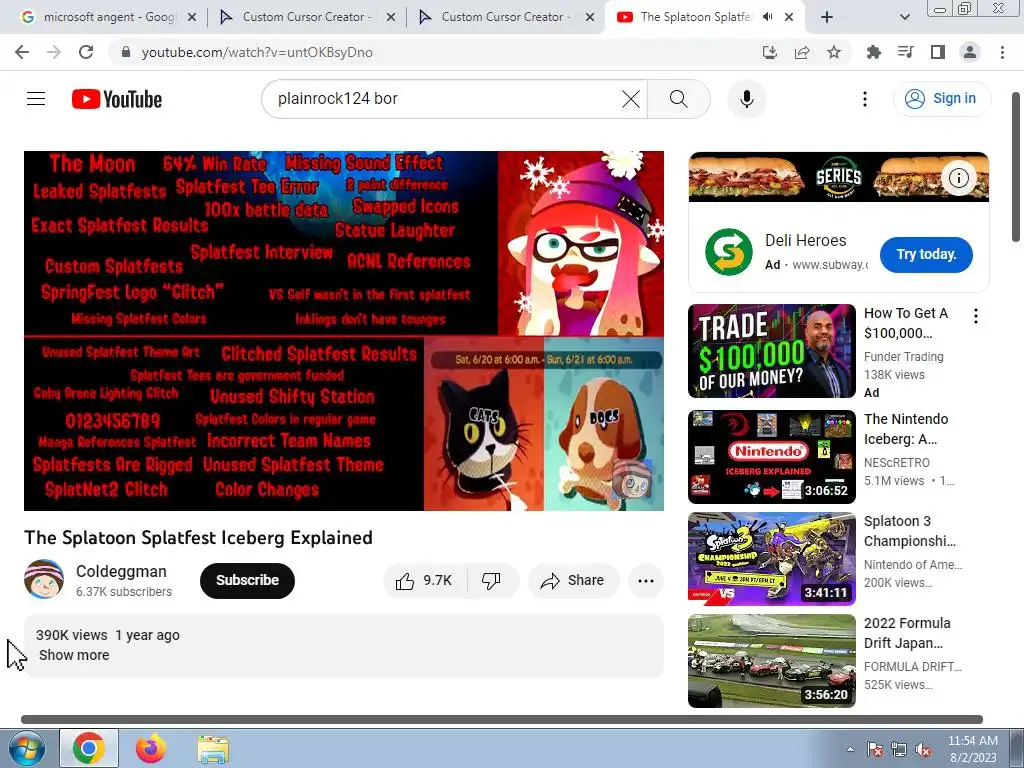Open Windows Explorer from taskbar
1024x768 pixels.
pyautogui.click(x=213, y=748)
